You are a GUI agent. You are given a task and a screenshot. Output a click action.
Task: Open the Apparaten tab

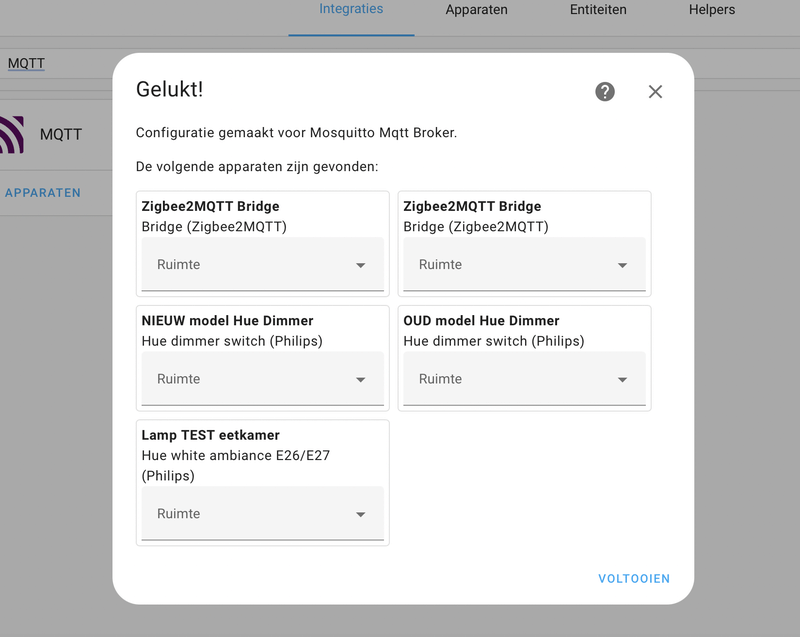click(x=476, y=10)
